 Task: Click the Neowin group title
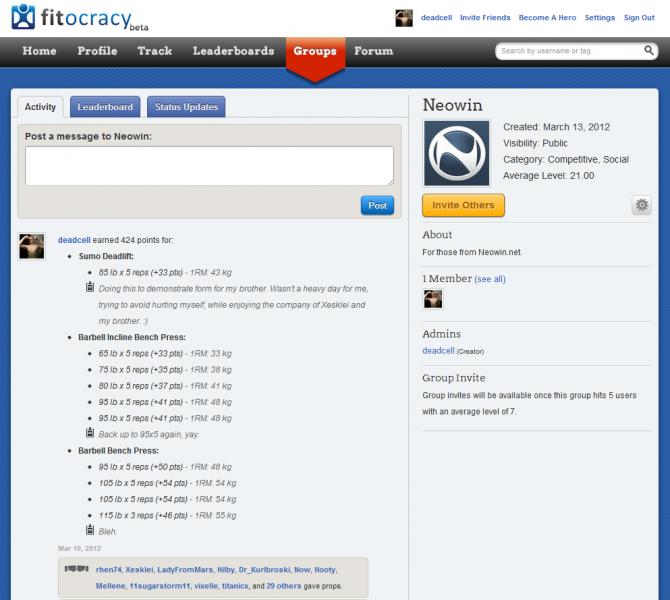pyautogui.click(x=453, y=105)
